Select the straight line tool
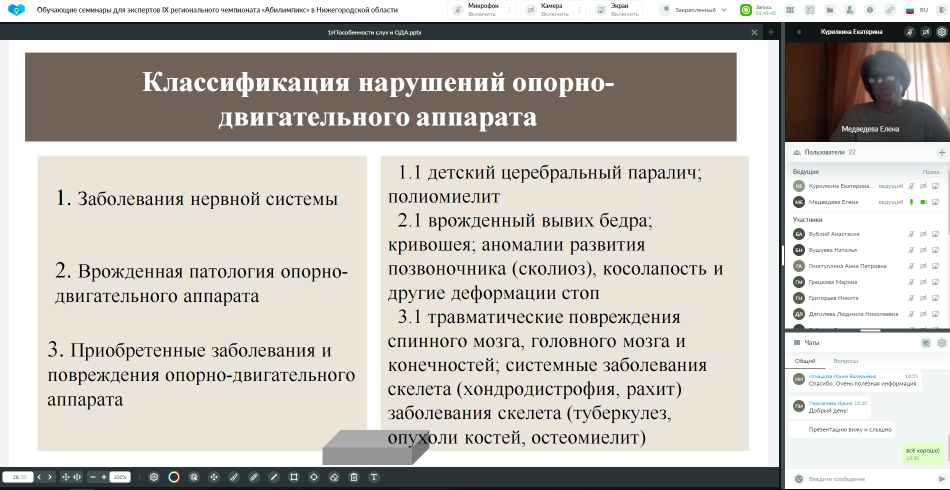The height and width of the screenshot is (490, 950). (x=274, y=477)
